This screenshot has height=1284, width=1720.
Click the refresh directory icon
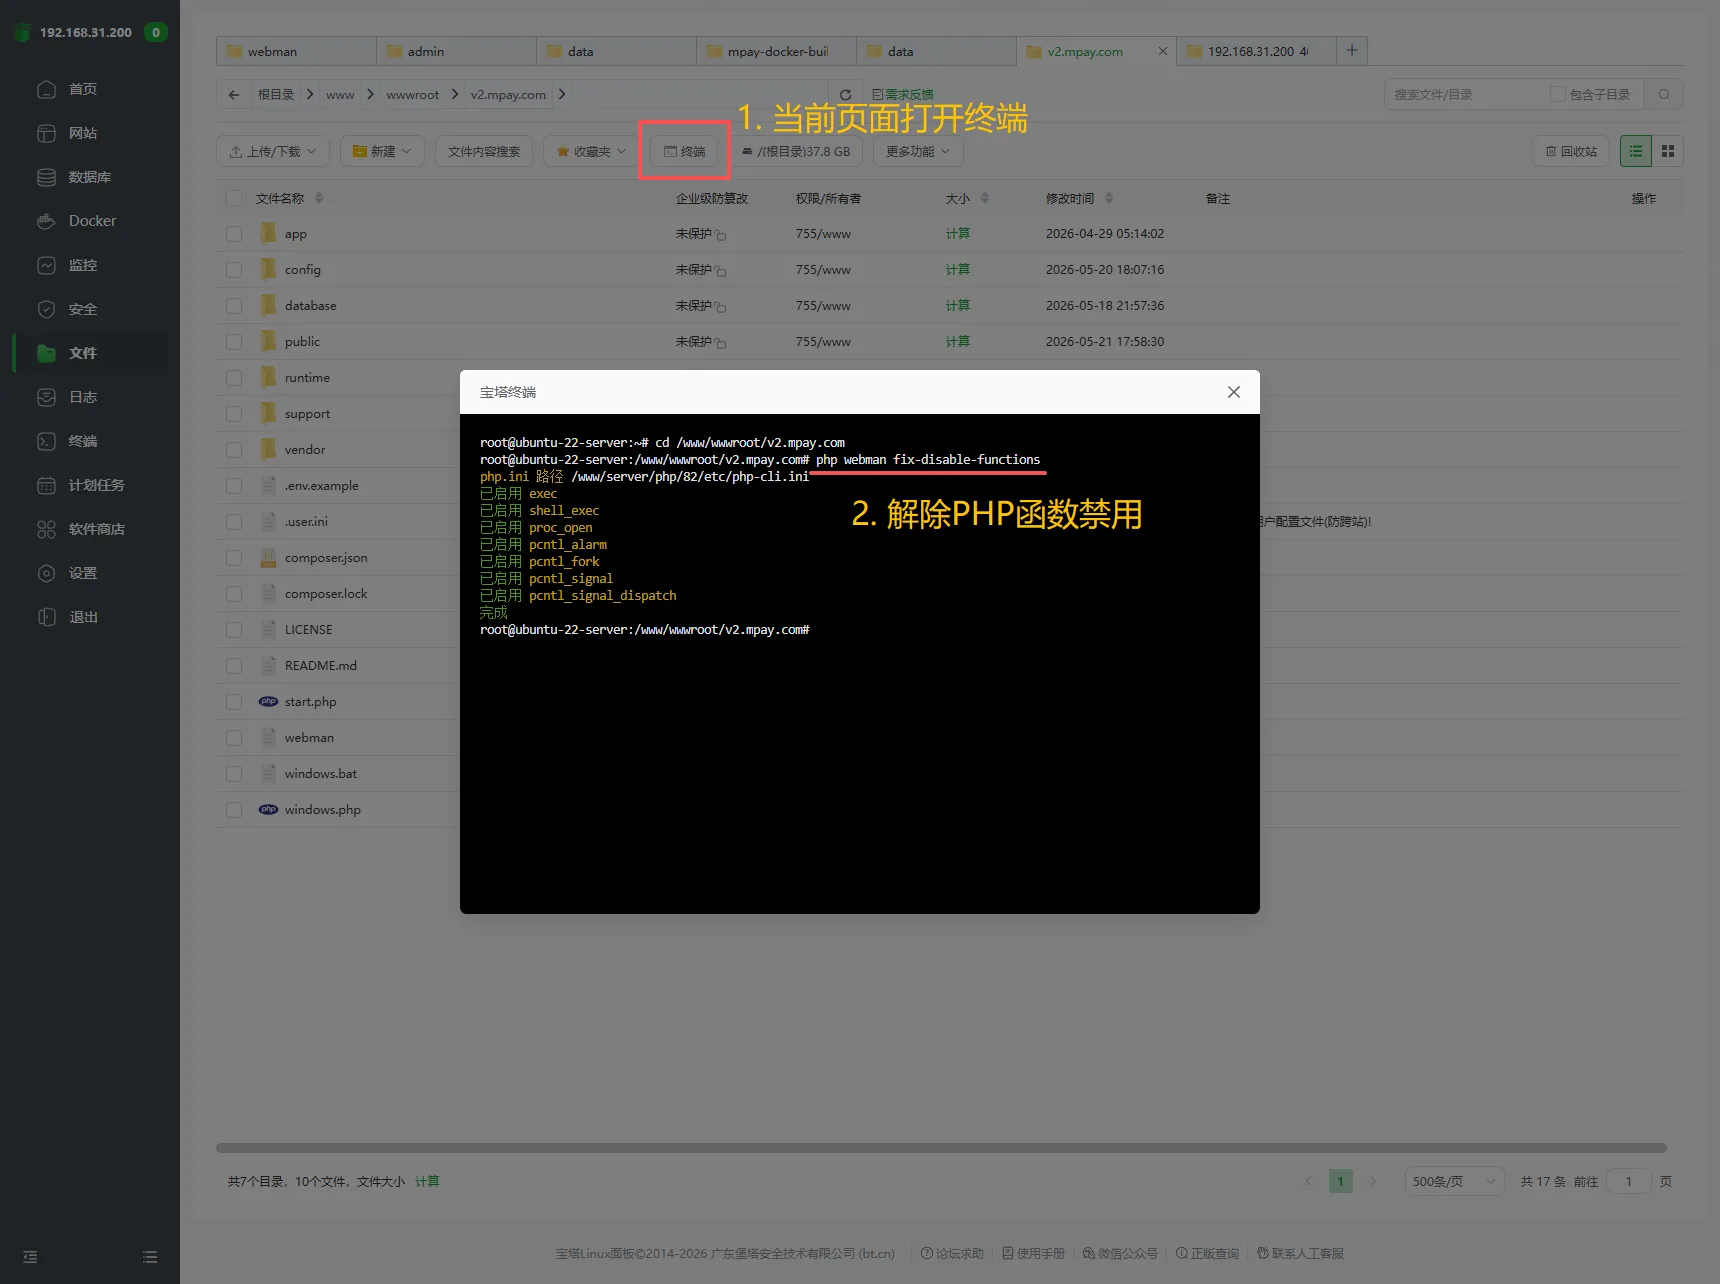click(x=845, y=95)
